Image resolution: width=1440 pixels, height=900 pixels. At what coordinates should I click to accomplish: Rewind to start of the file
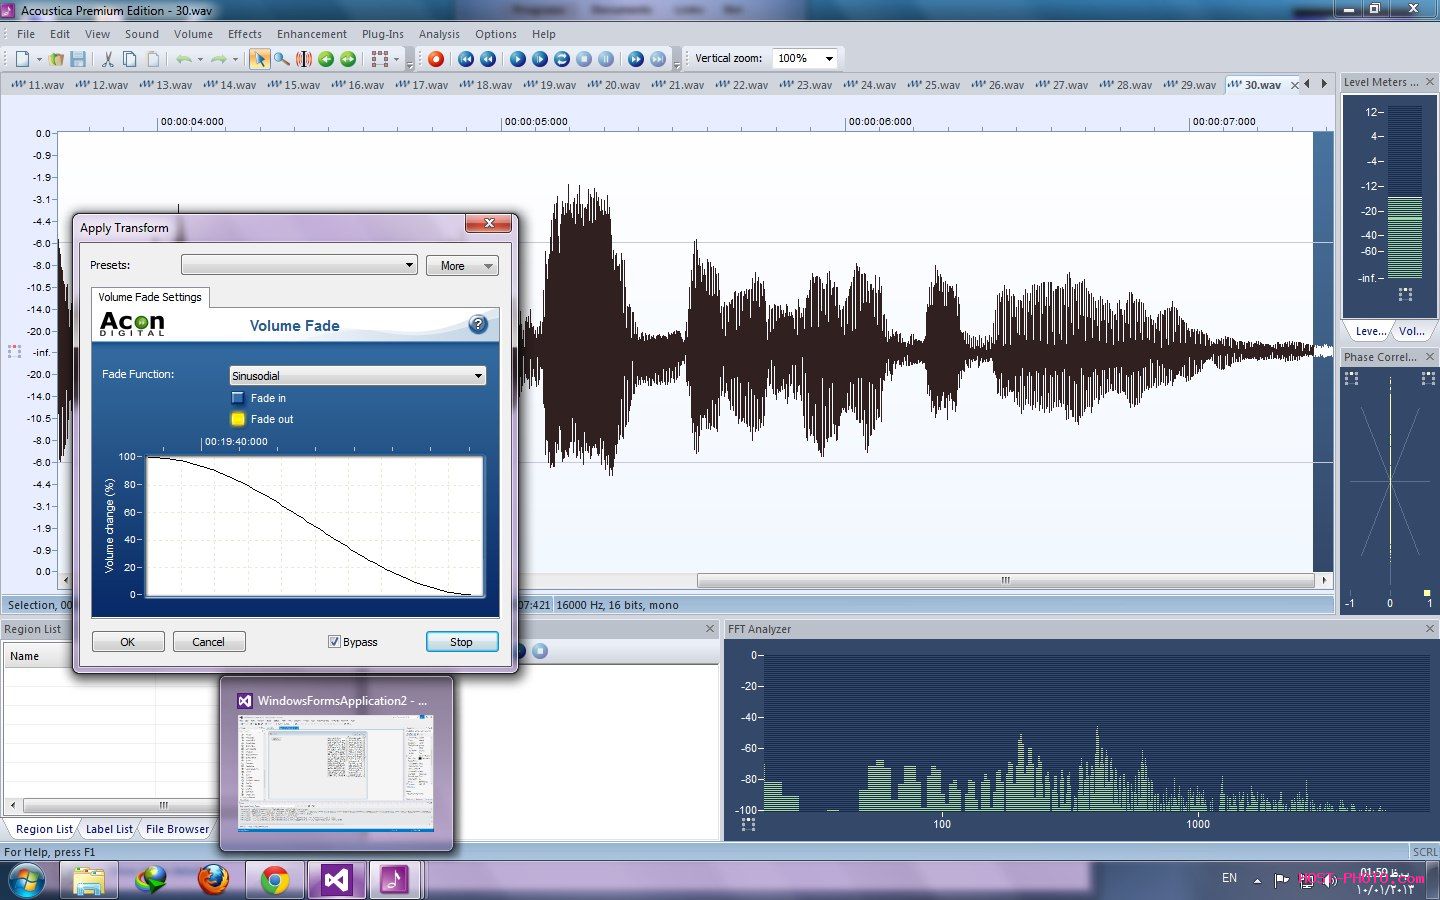[466, 59]
